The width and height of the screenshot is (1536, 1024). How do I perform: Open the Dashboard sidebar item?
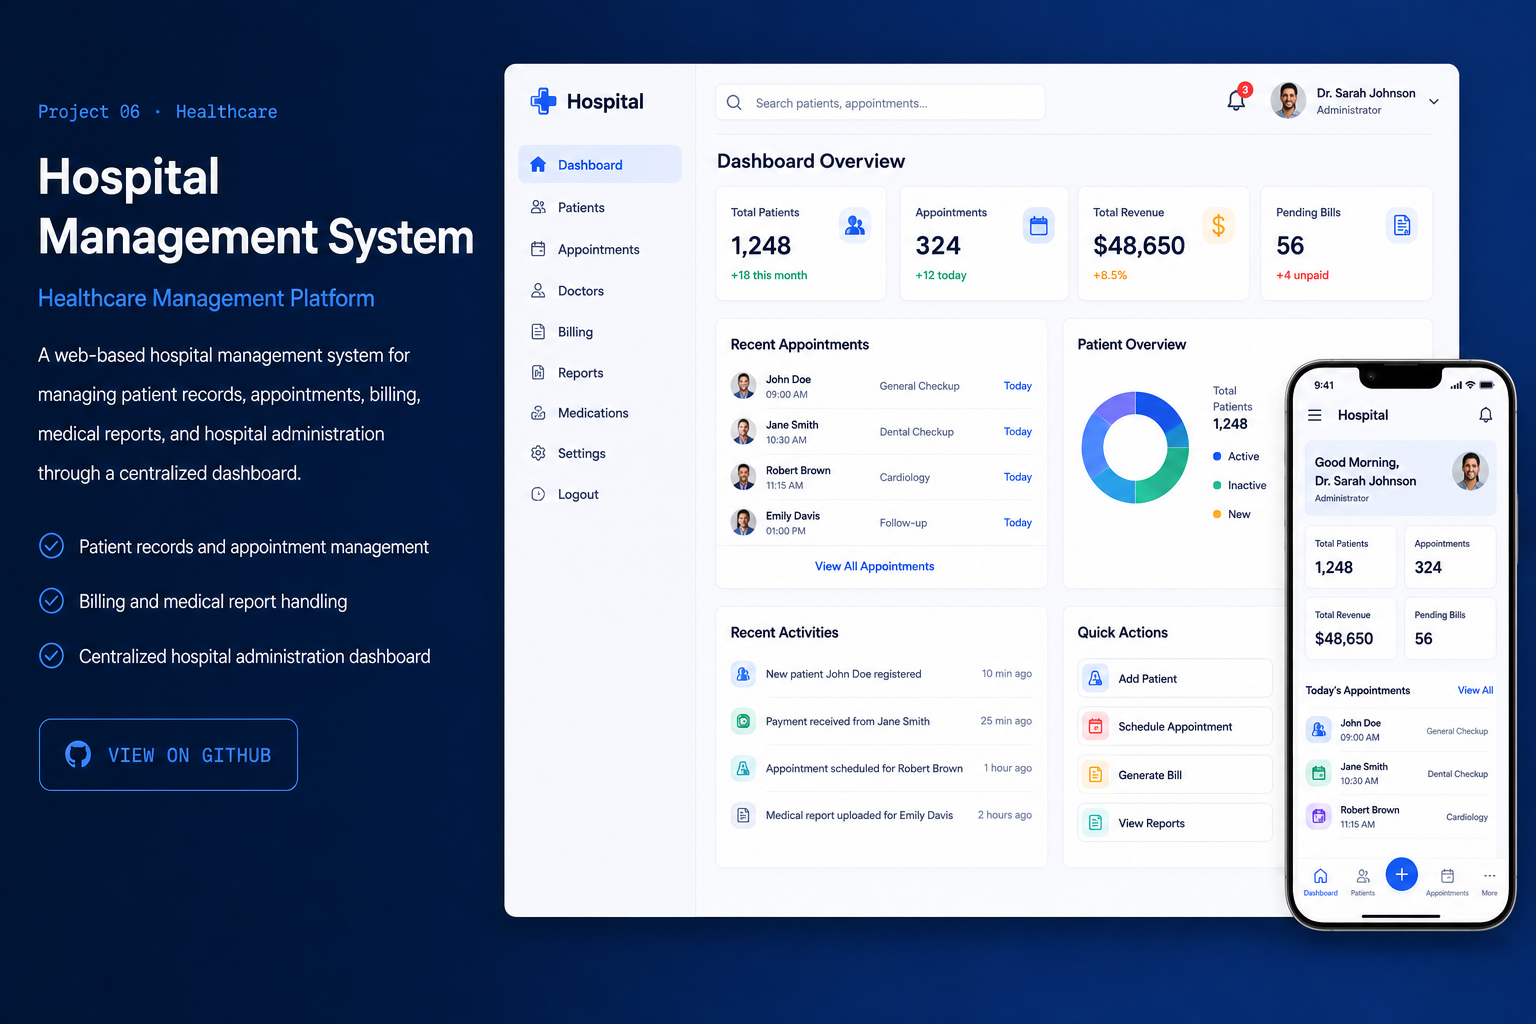600,164
